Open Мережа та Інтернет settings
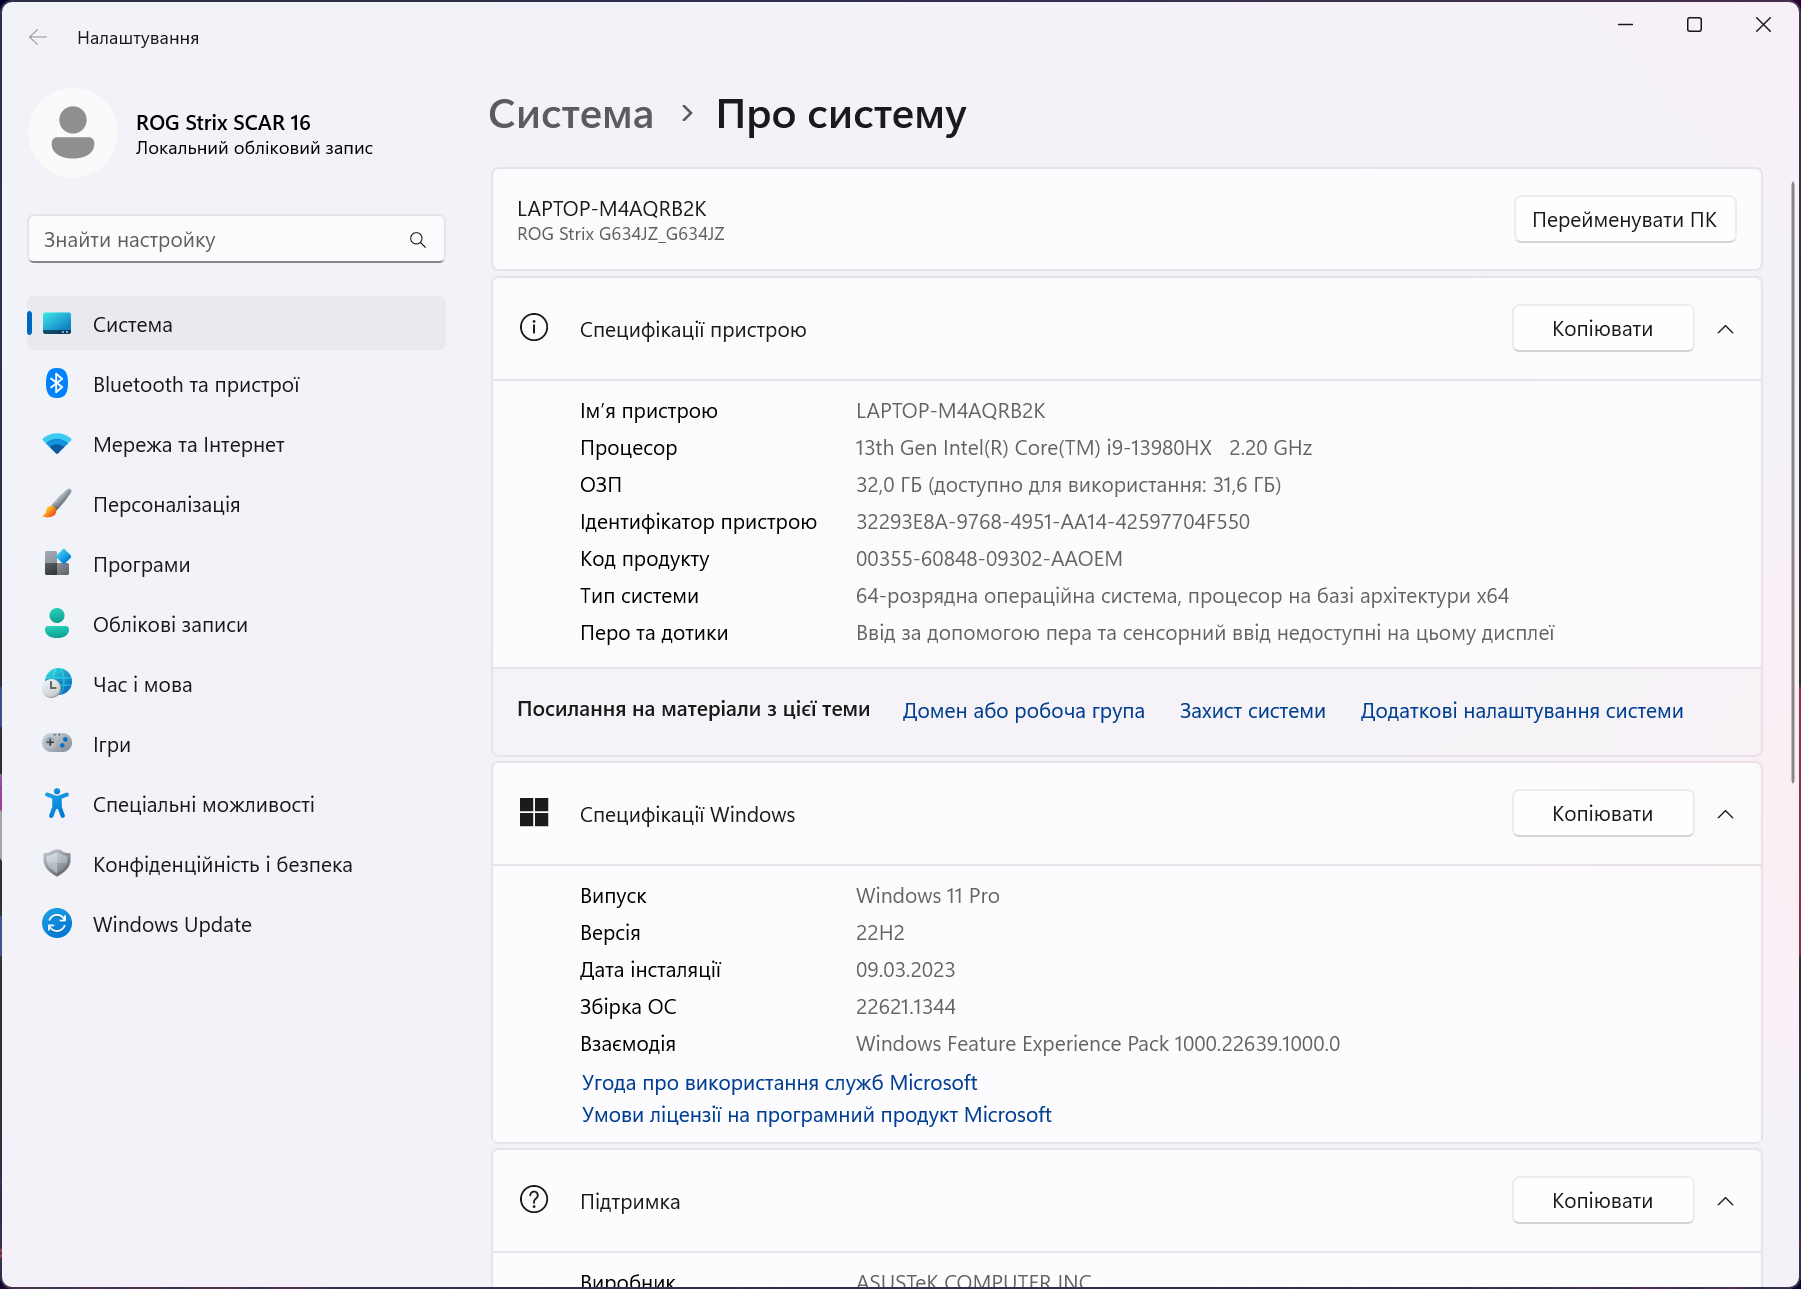Viewport: 1801px width, 1289px height. tap(236, 444)
